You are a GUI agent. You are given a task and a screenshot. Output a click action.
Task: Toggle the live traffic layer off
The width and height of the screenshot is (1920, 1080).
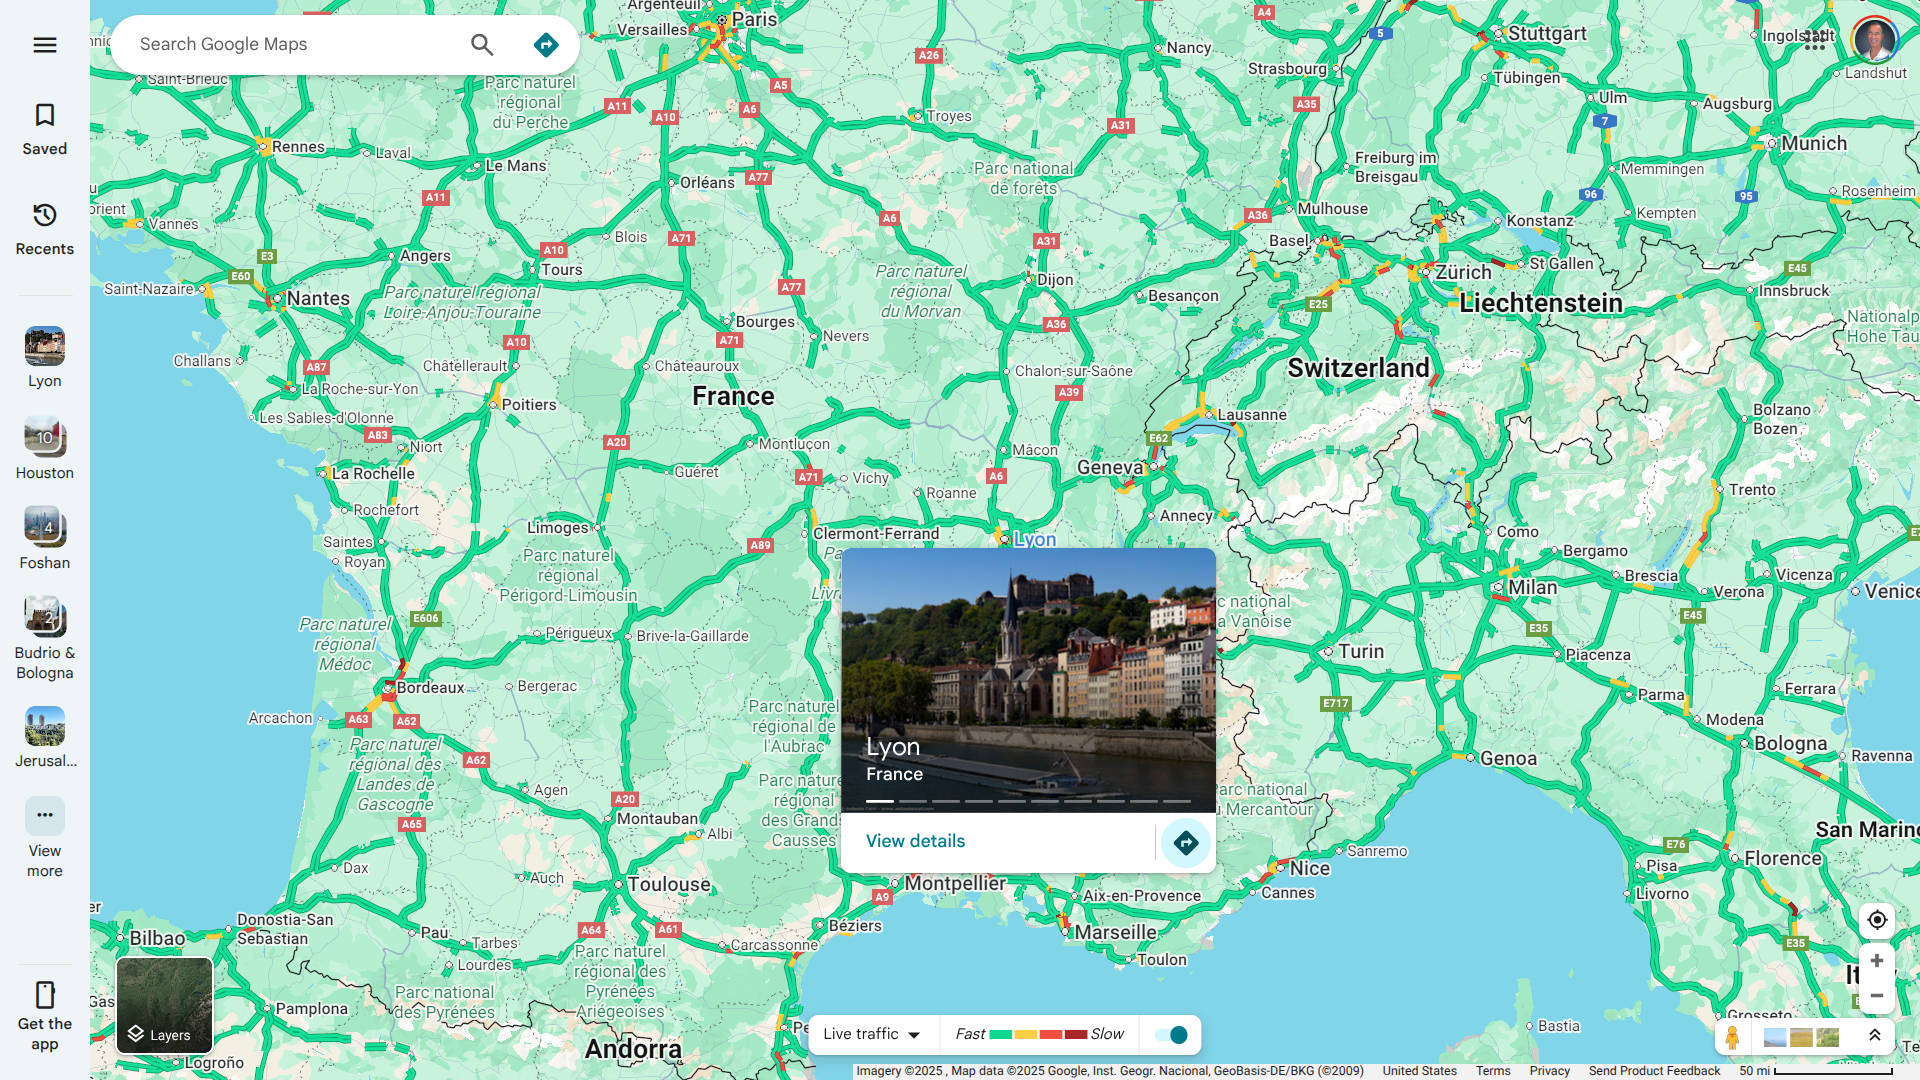coord(1170,1035)
